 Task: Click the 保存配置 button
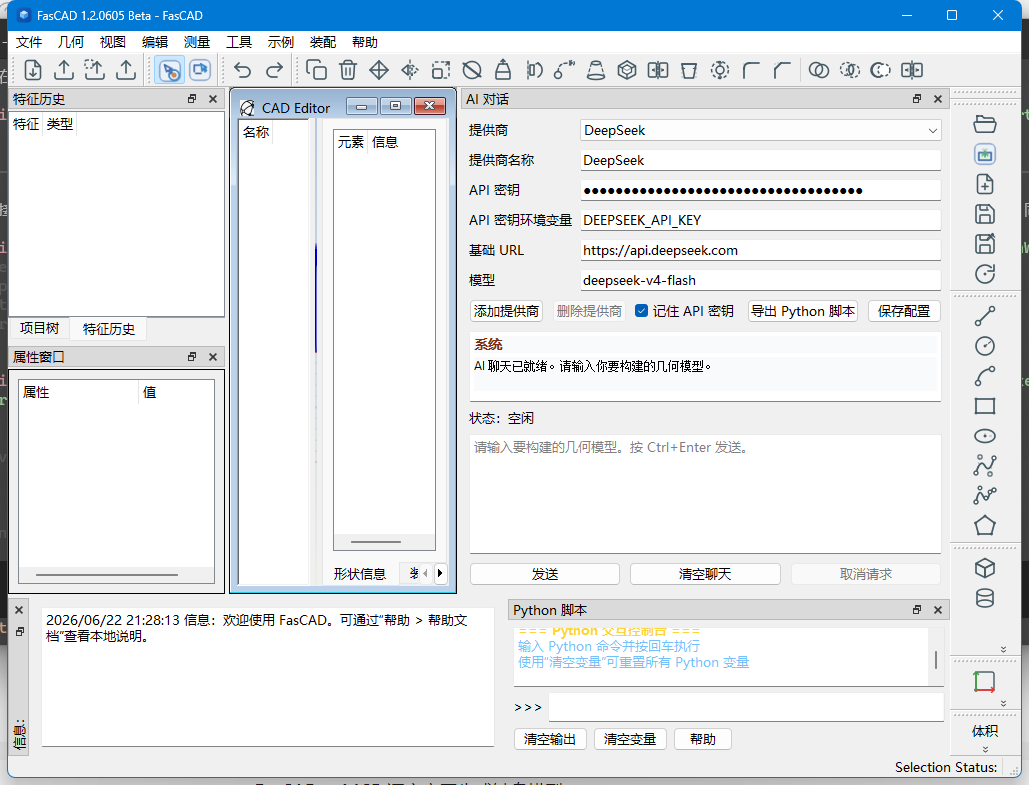(x=904, y=311)
